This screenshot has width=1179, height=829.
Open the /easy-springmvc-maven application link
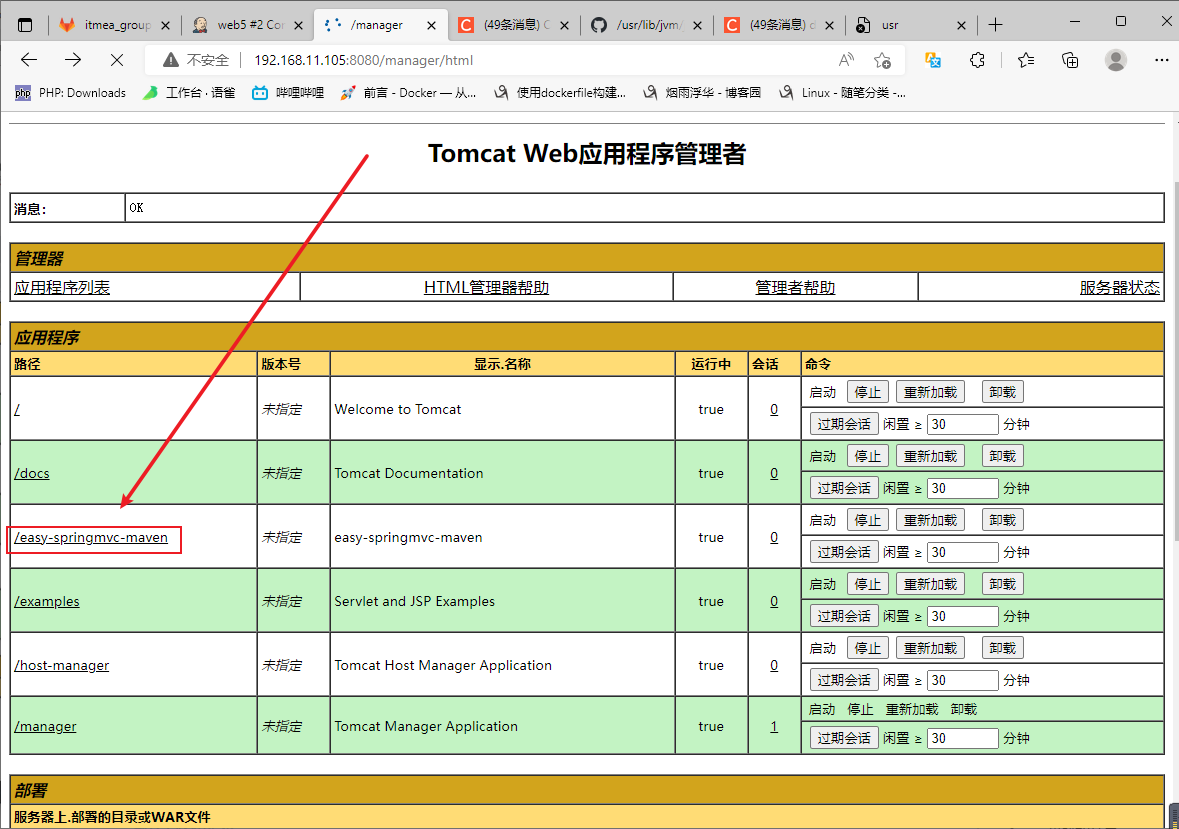(x=91, y=537)
